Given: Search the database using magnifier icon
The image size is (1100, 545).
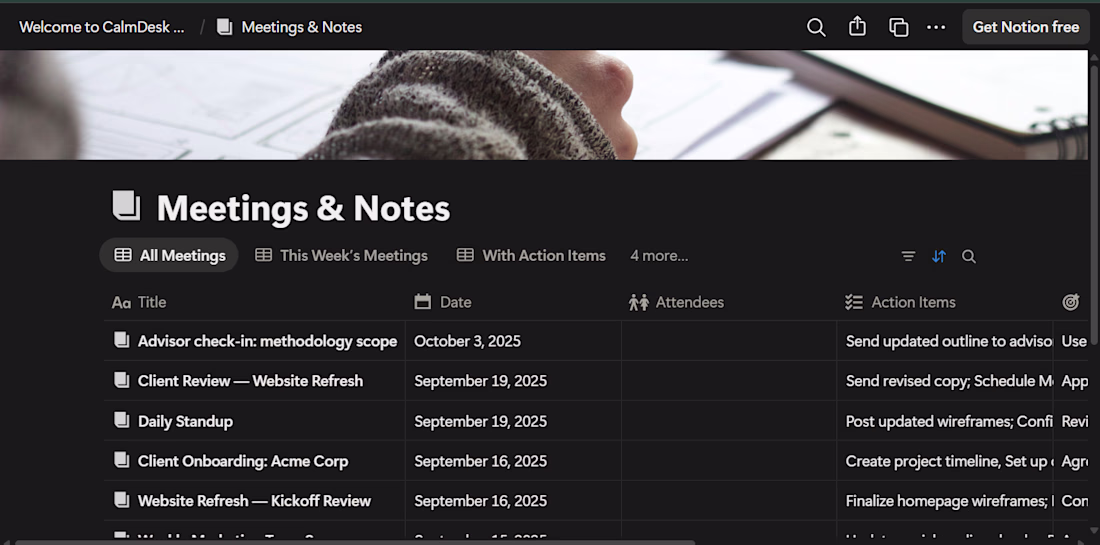Looking at the screenshot, I should click(x=968, y=256).
